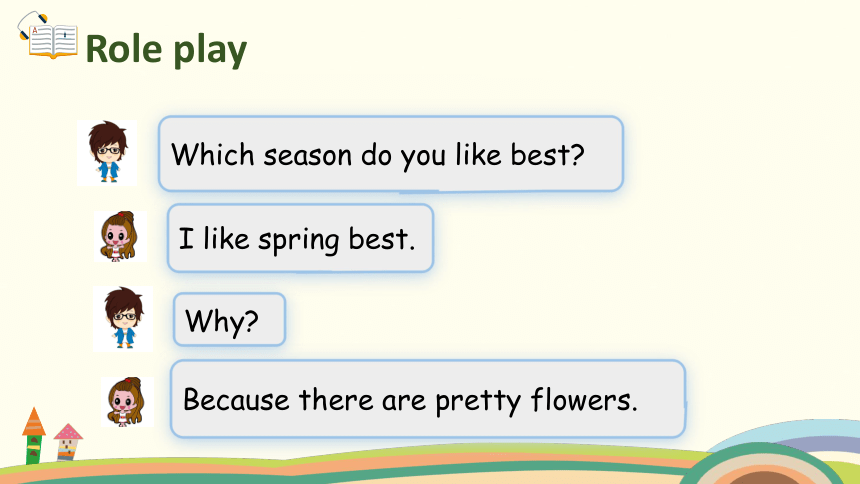Select the 'Which season do you like best?' bubble
Image resolution: width=860 pixels, height=484 pixels.
point(391,154)
